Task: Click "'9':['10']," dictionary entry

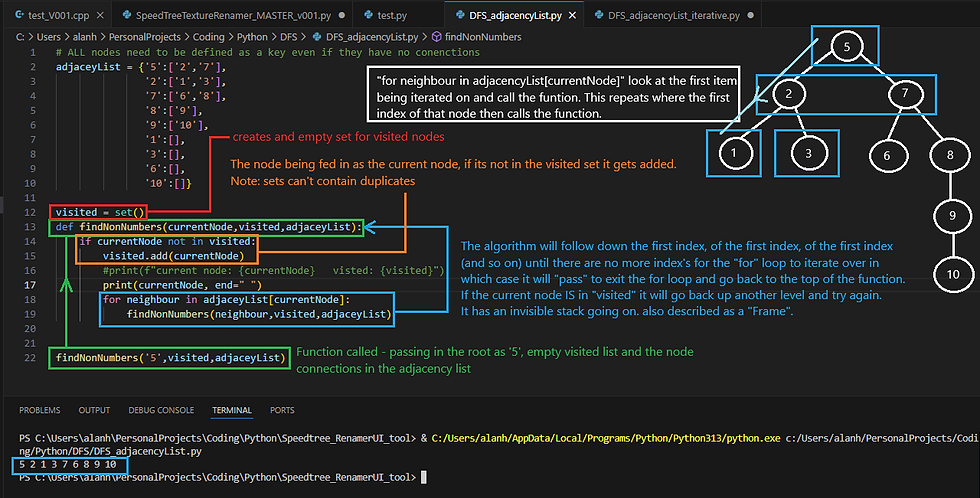Action: pyautogui.click(x=176, y=125)
